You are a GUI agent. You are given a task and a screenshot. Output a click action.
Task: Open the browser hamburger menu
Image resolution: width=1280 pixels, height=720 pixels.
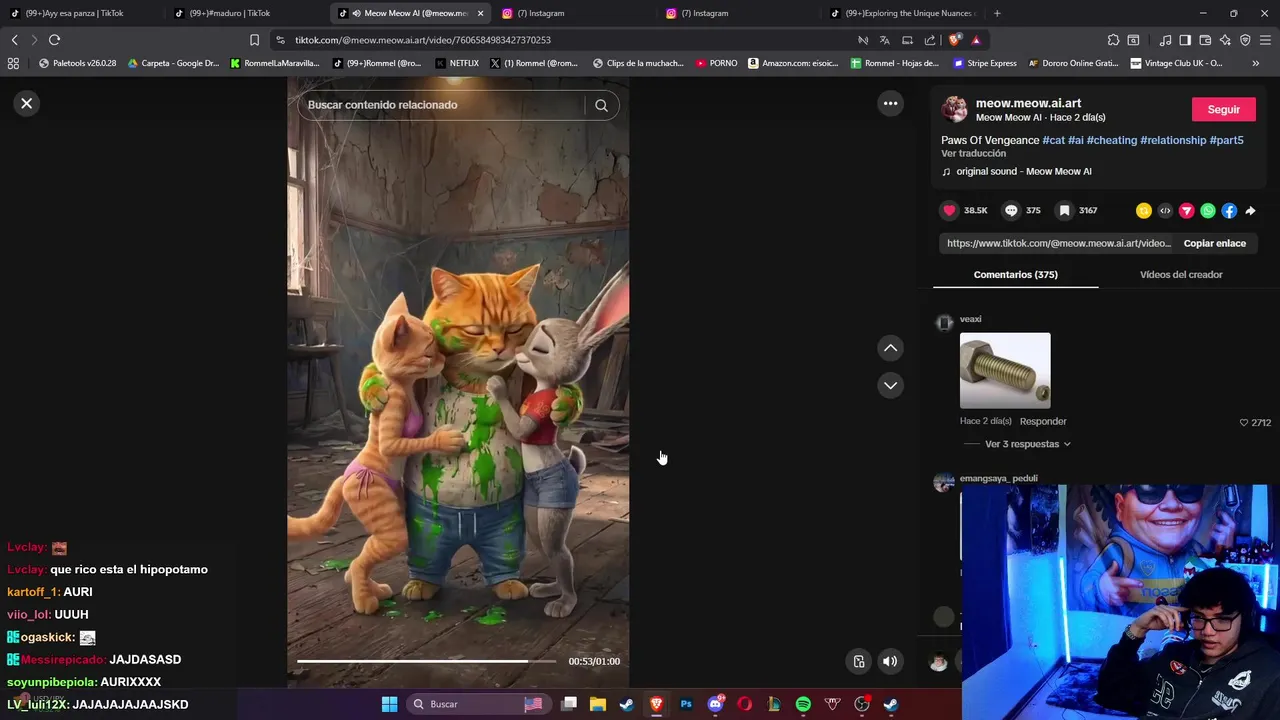click(x=1266, y=40)
